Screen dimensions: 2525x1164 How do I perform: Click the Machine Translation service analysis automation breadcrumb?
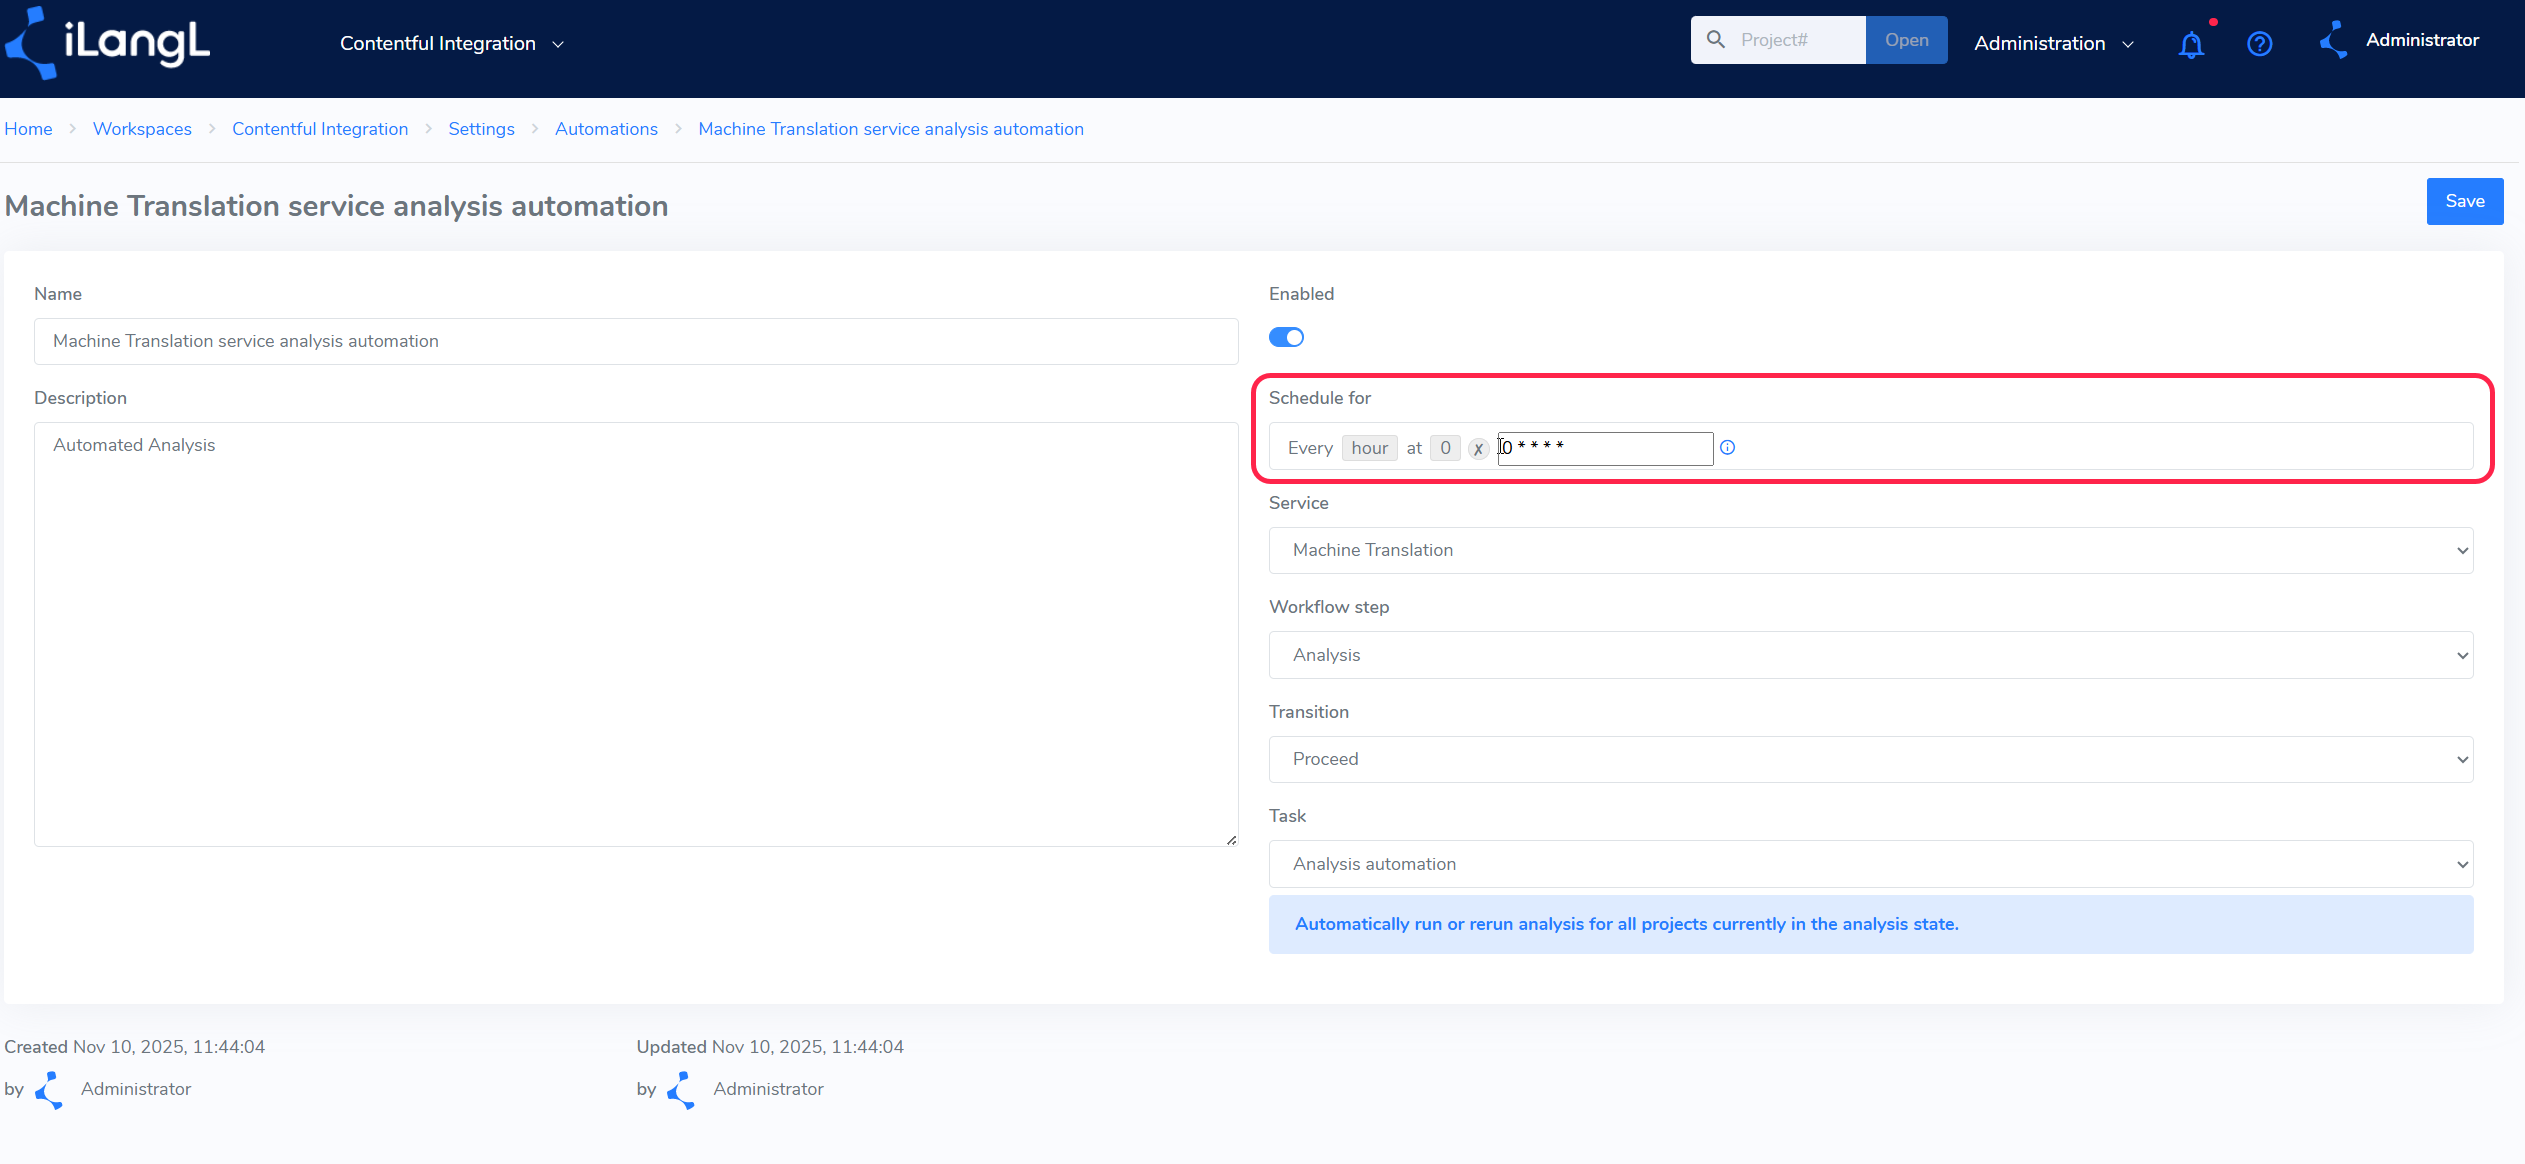tap(891, 129)
